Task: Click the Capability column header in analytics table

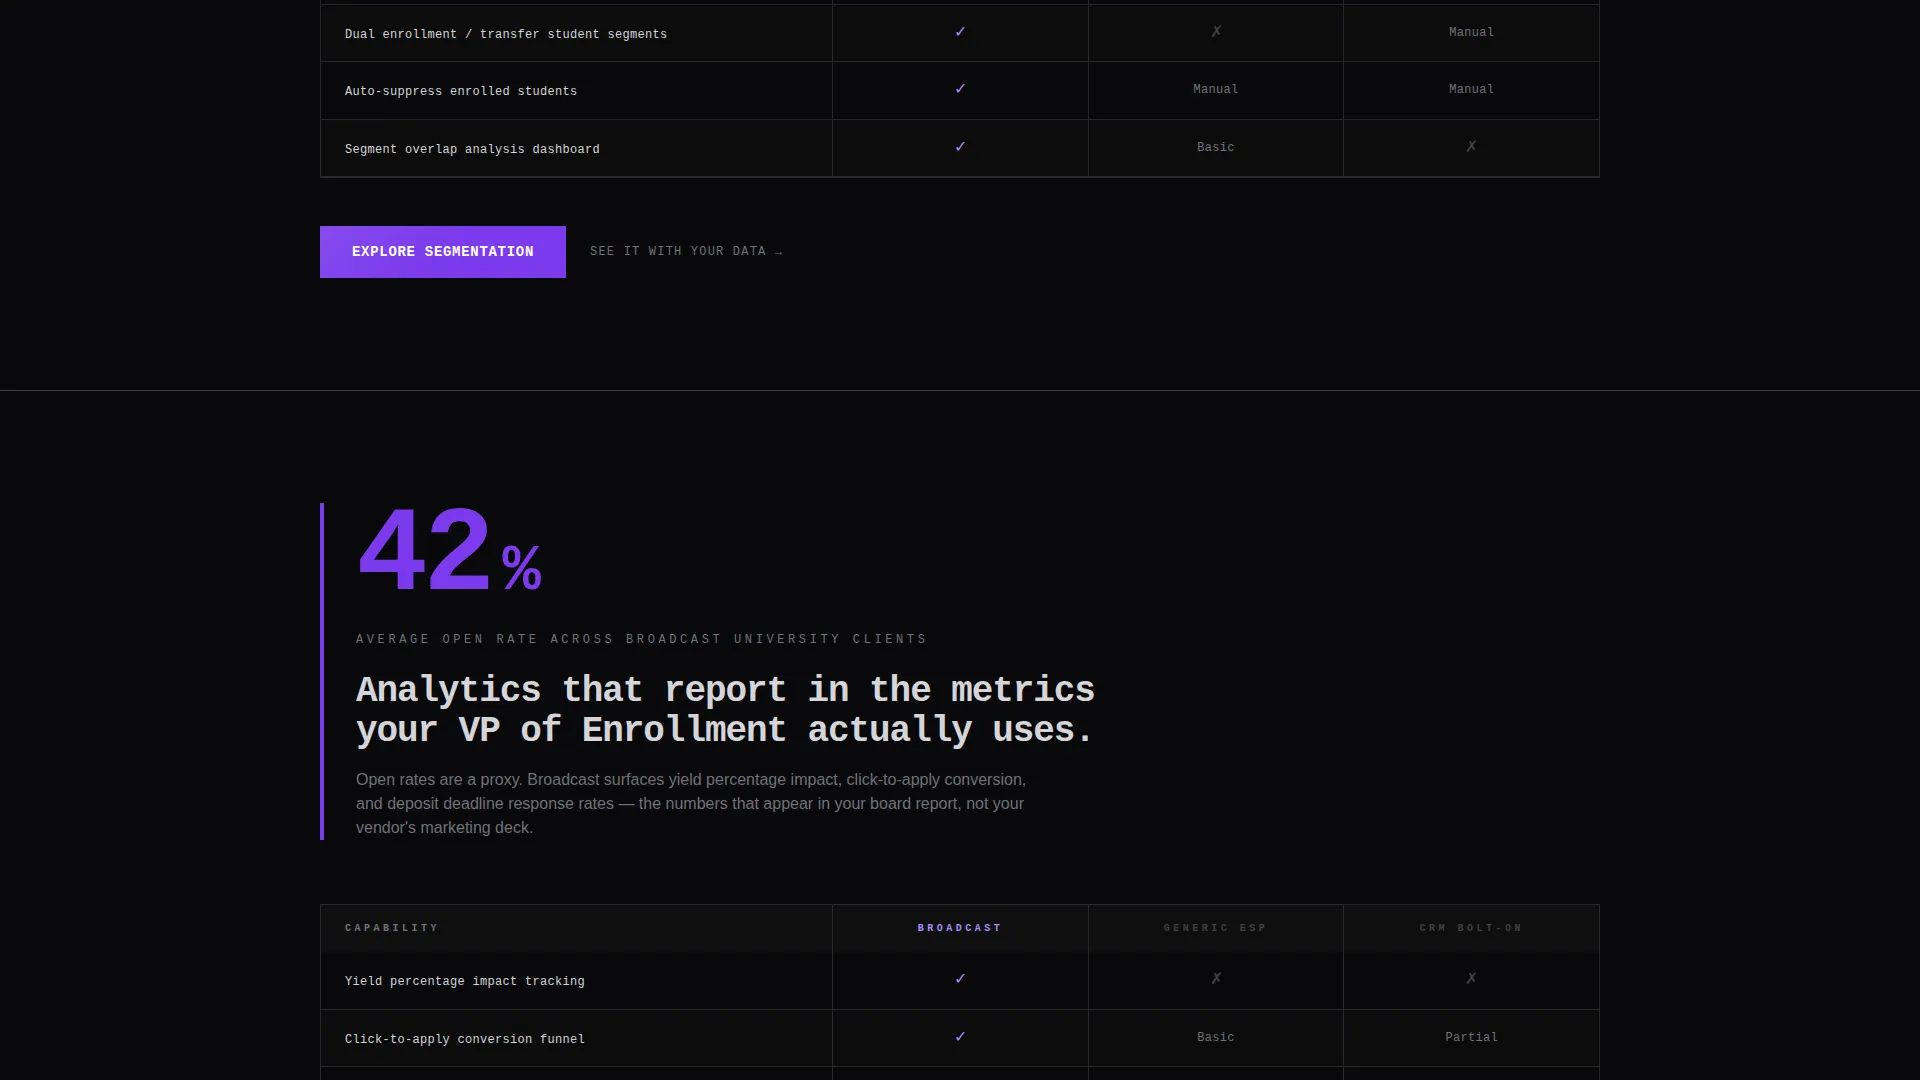Action: 392,928
